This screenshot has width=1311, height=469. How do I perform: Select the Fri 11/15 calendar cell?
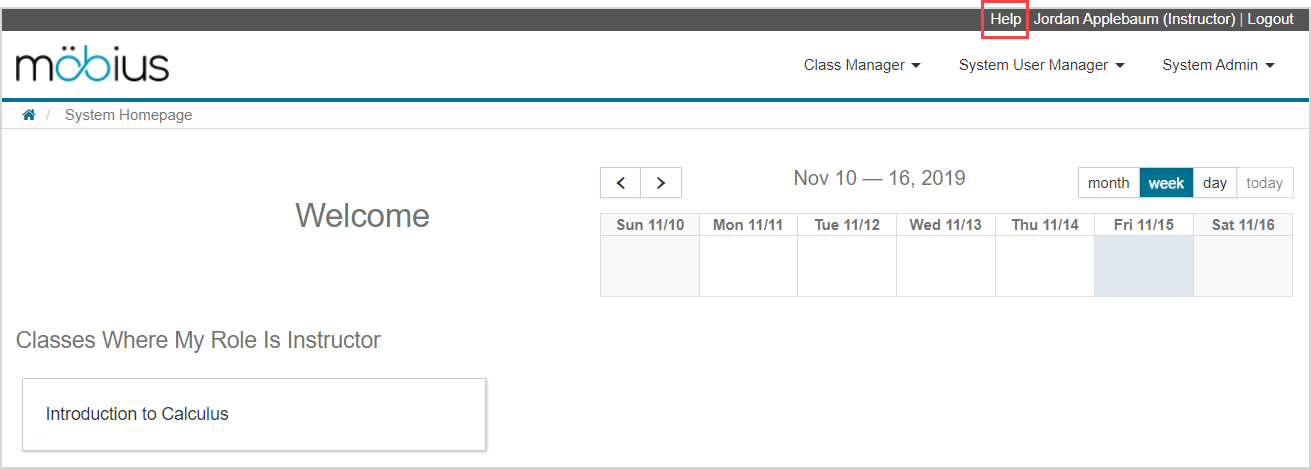click(x=1144, y=266)
